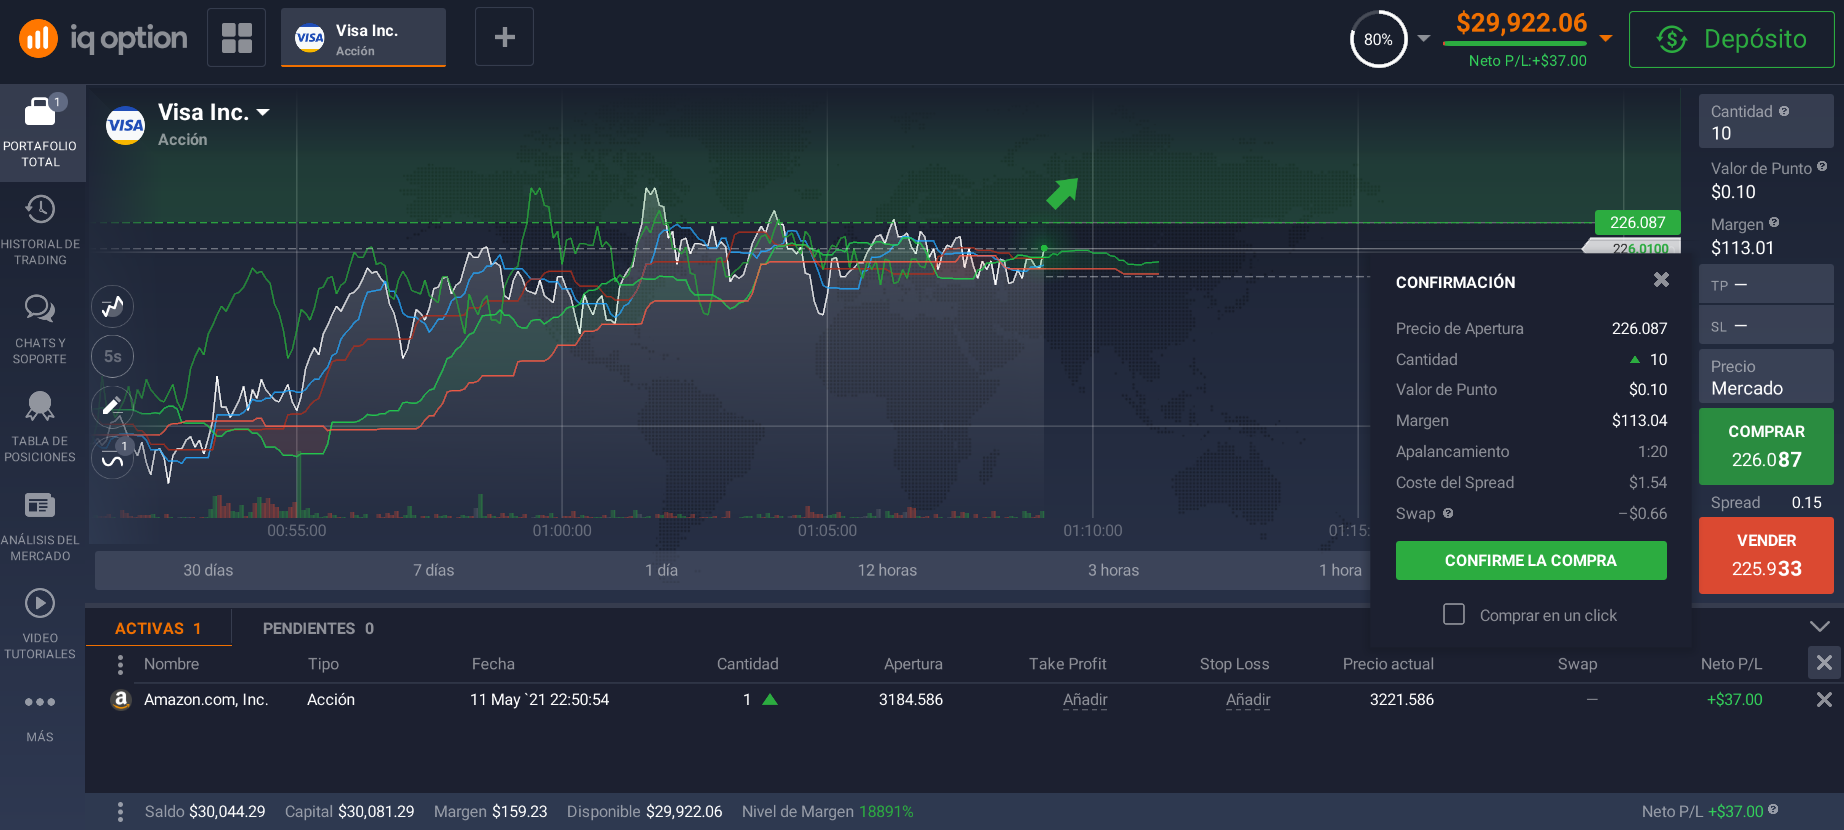
Task: Open the IQ Option logo home
Action: point(102,38)
